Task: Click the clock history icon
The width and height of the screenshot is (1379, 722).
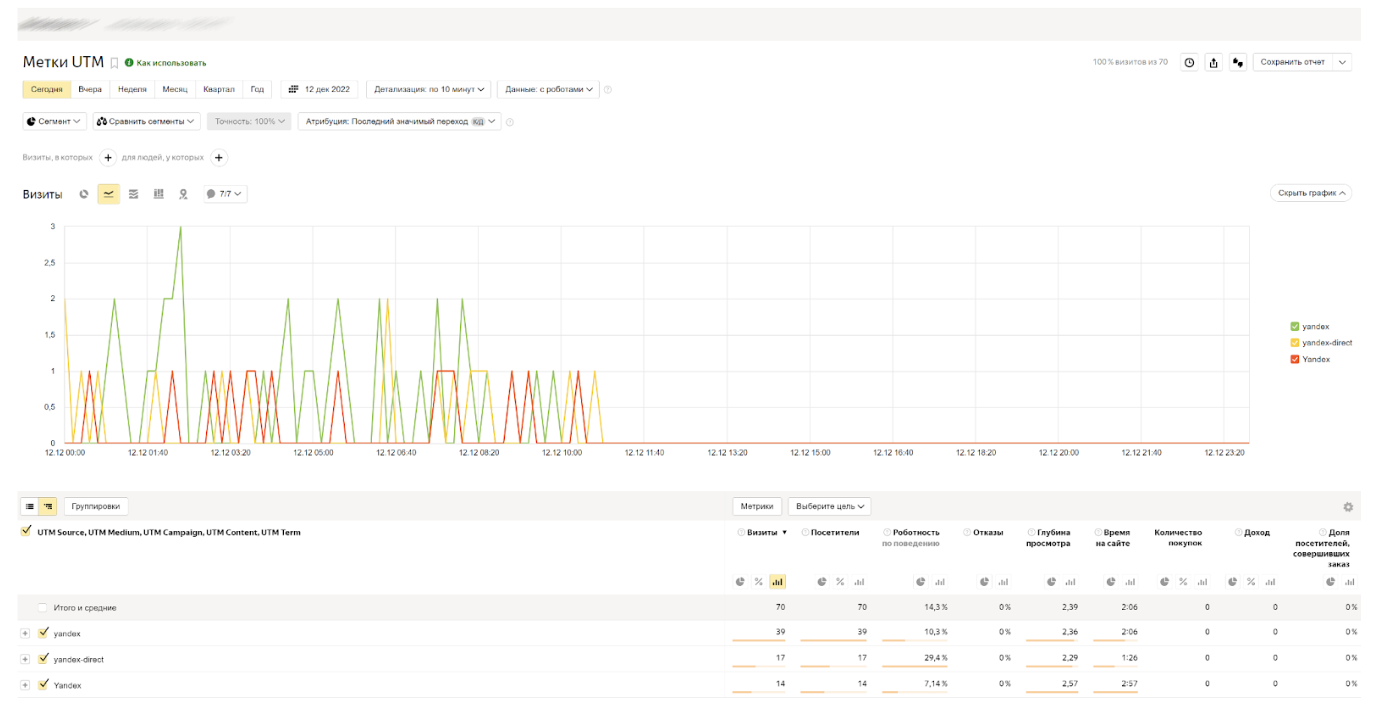Action: click(1189, 62)
